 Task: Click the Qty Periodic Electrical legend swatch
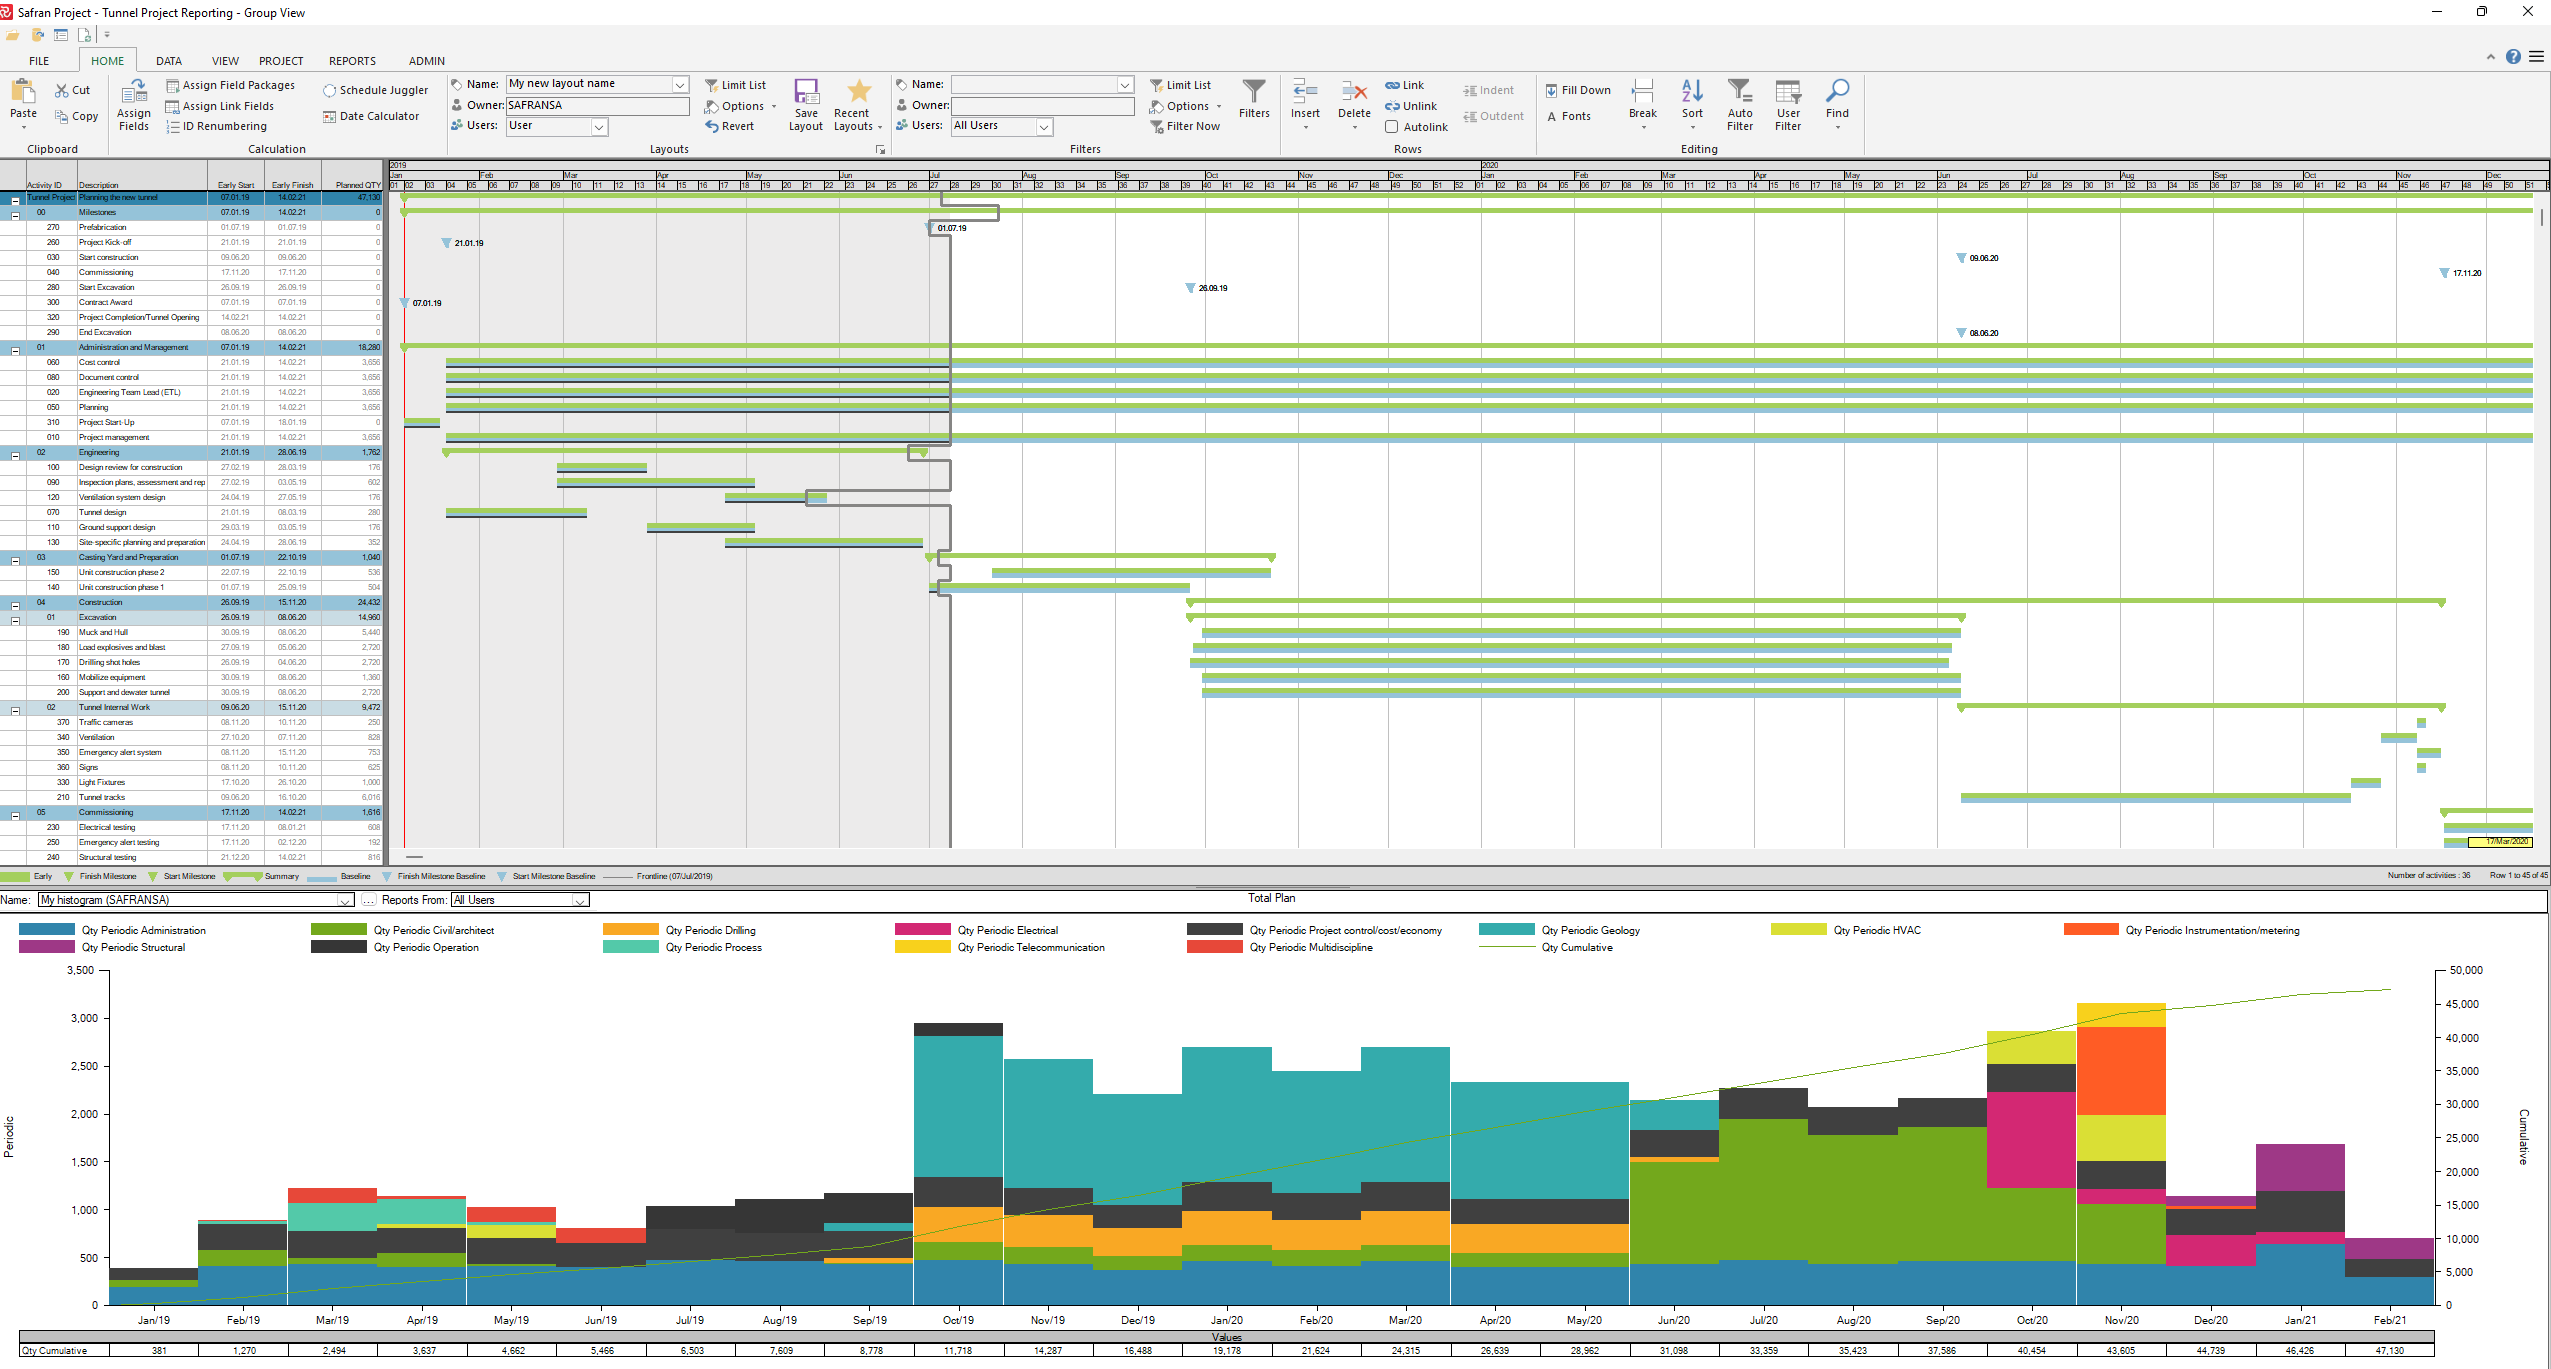pos(923,930)
